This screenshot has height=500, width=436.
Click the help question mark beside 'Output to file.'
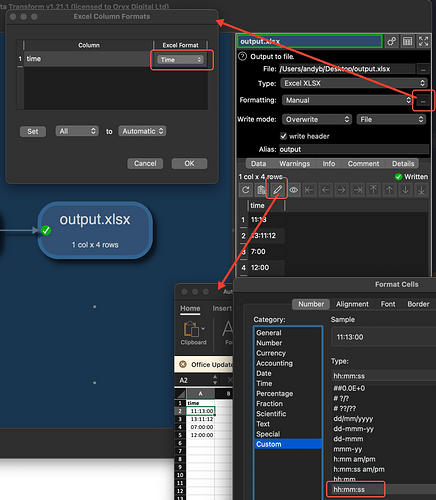click(242, 56)
